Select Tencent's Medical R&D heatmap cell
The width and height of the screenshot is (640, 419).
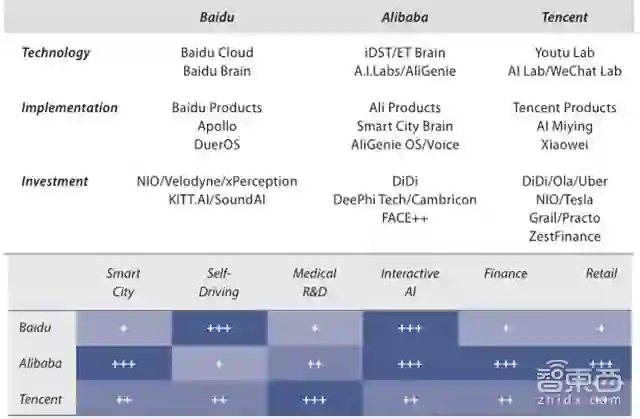point(314,400)
